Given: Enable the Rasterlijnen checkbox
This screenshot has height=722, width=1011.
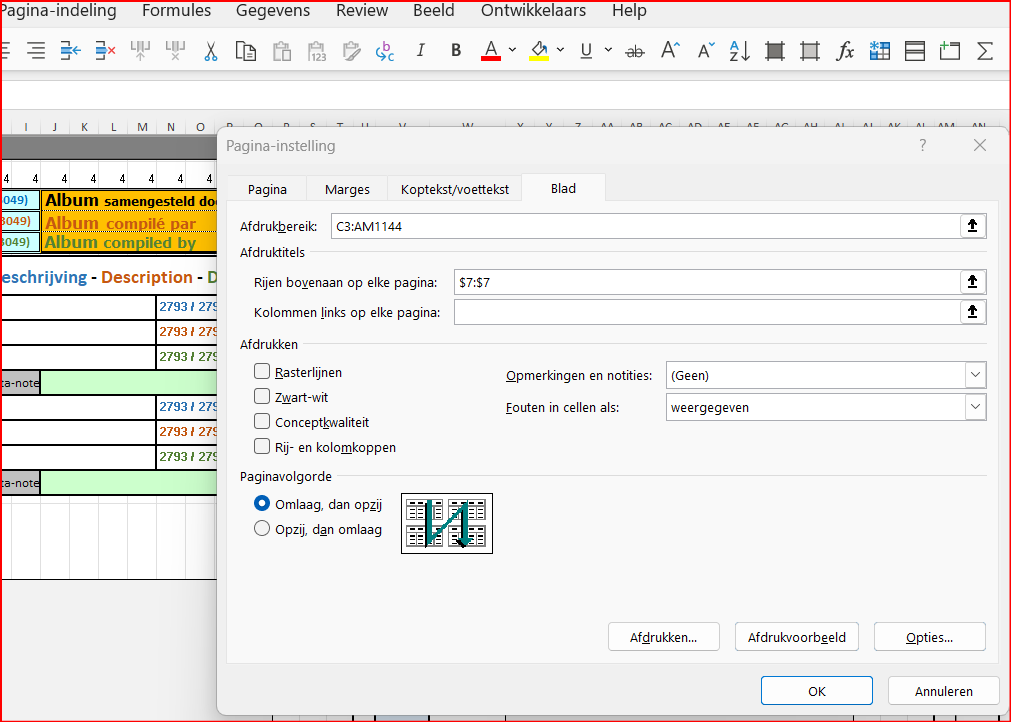Looking at the screenshot, I should (262, 371).
